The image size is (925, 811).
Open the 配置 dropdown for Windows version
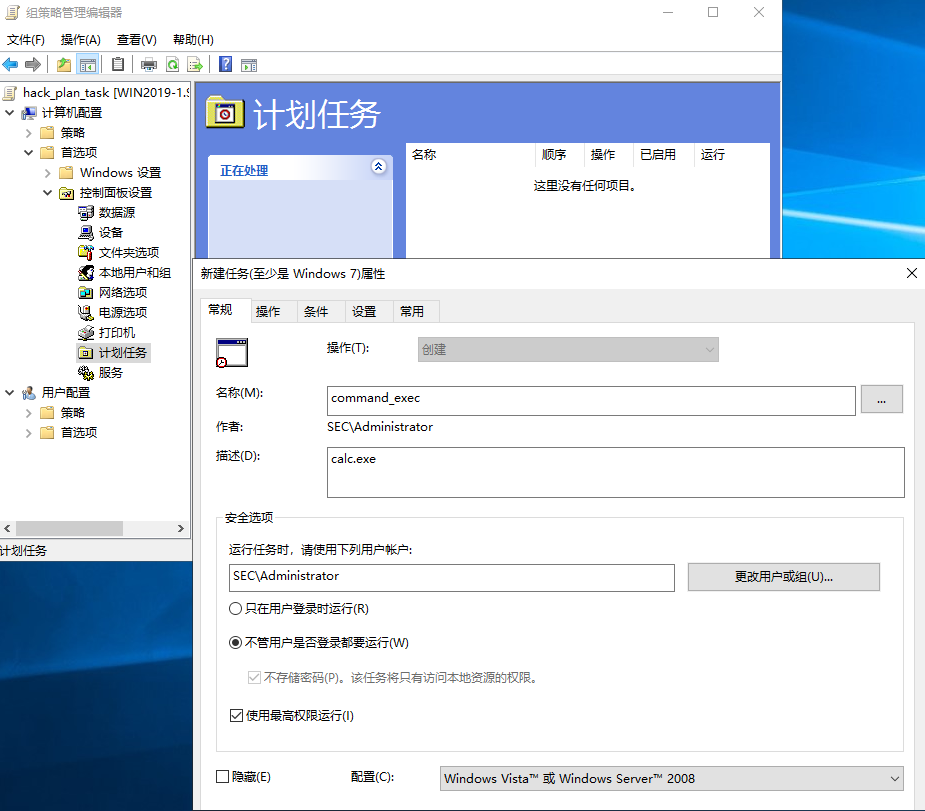pyautogui.click(x=671, y=778)
